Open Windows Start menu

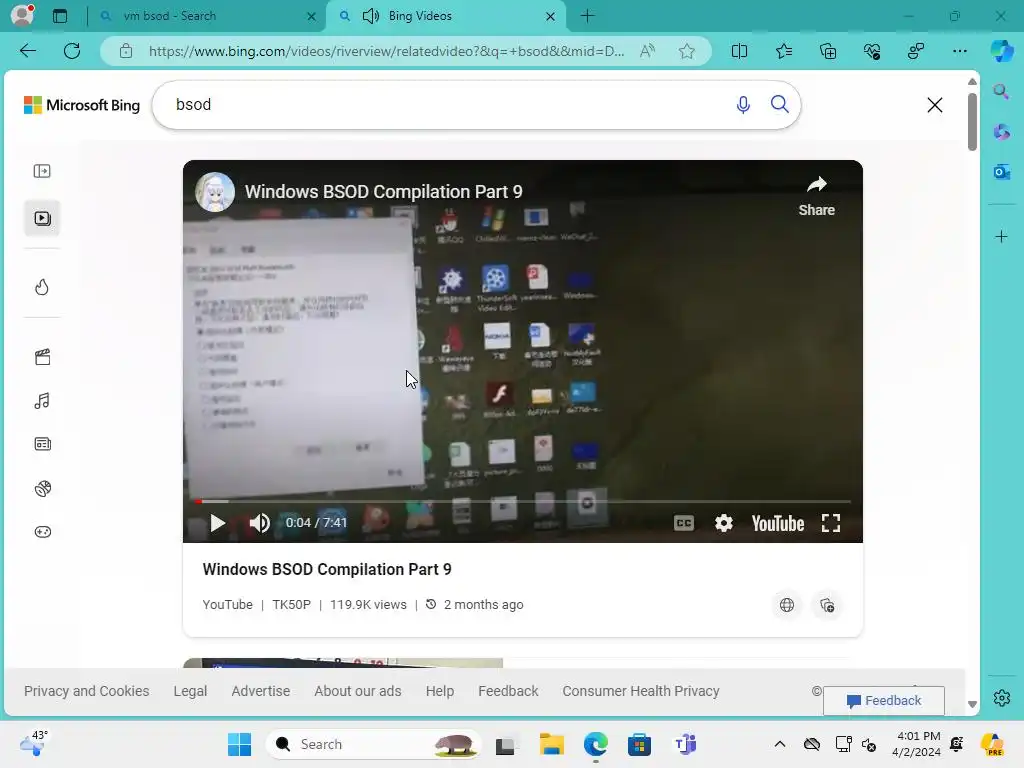coord(239,744)
